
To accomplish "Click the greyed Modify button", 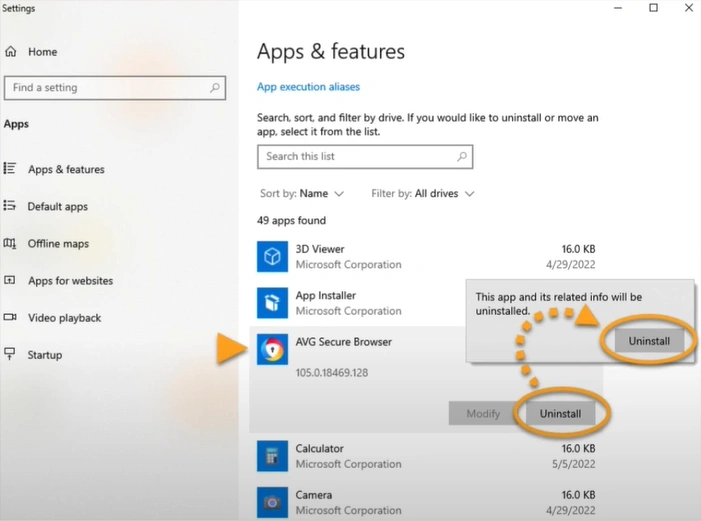I will (483, 414).
